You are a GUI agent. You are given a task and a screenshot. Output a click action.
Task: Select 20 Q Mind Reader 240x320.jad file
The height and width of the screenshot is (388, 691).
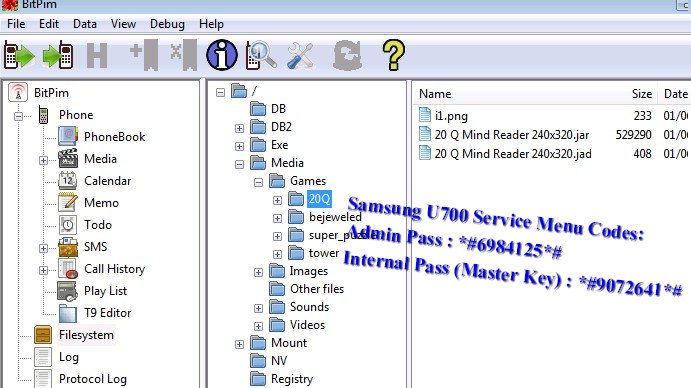pos(513,154)
